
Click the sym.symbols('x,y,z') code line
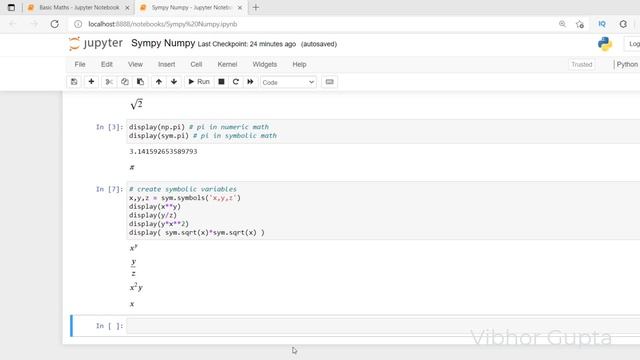[x=185, y=198]
